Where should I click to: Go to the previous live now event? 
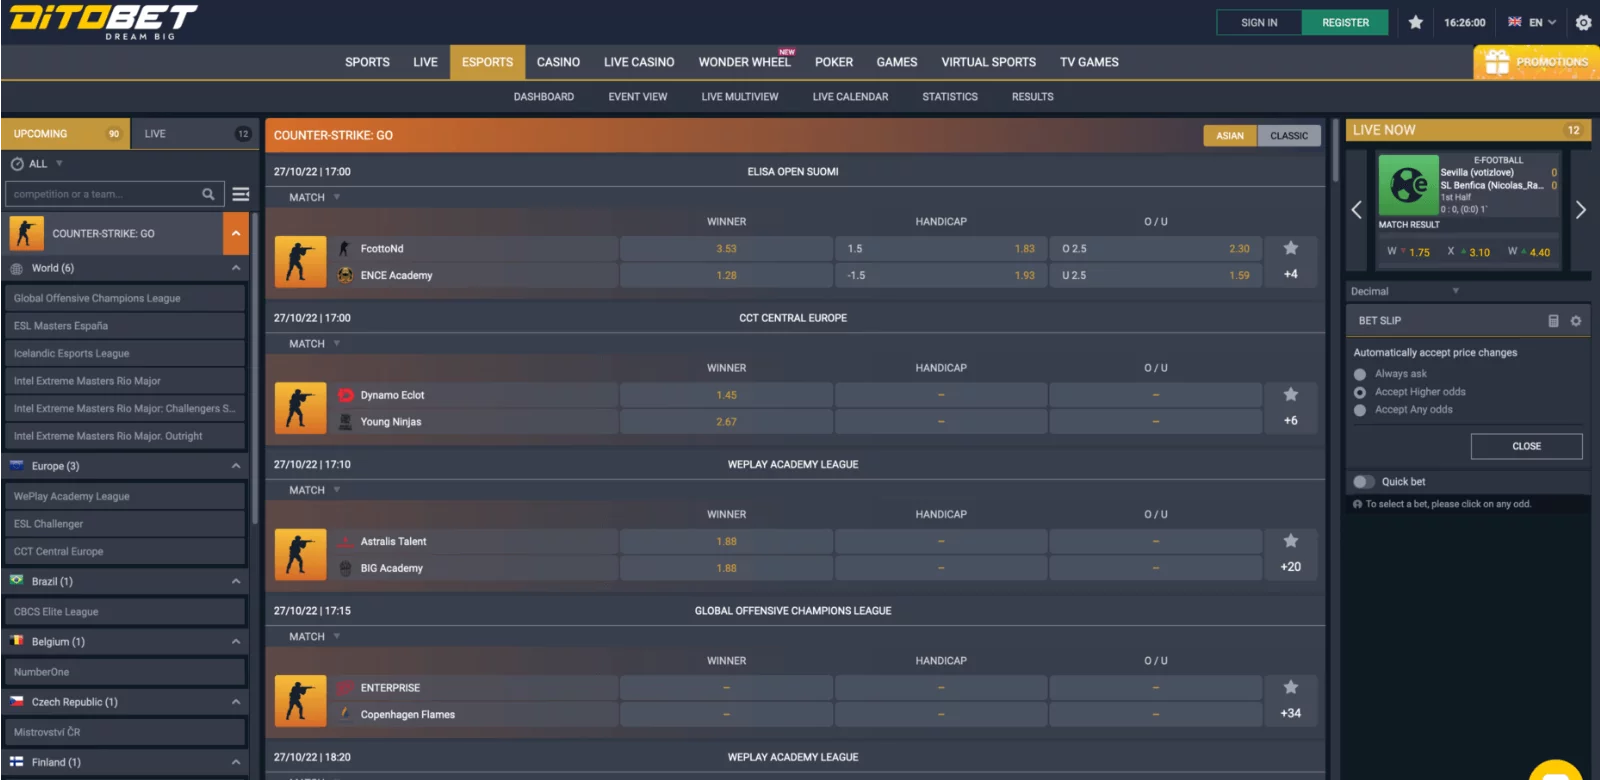point(1357,209)
